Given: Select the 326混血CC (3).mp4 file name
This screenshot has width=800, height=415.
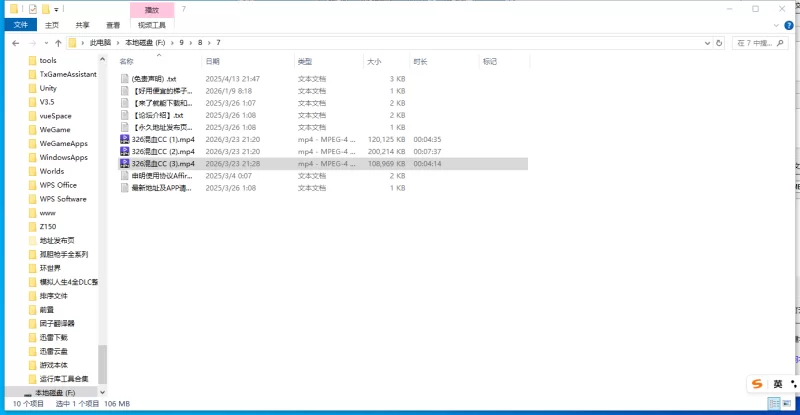Looking at the screenshot, I should coord(163,164).
